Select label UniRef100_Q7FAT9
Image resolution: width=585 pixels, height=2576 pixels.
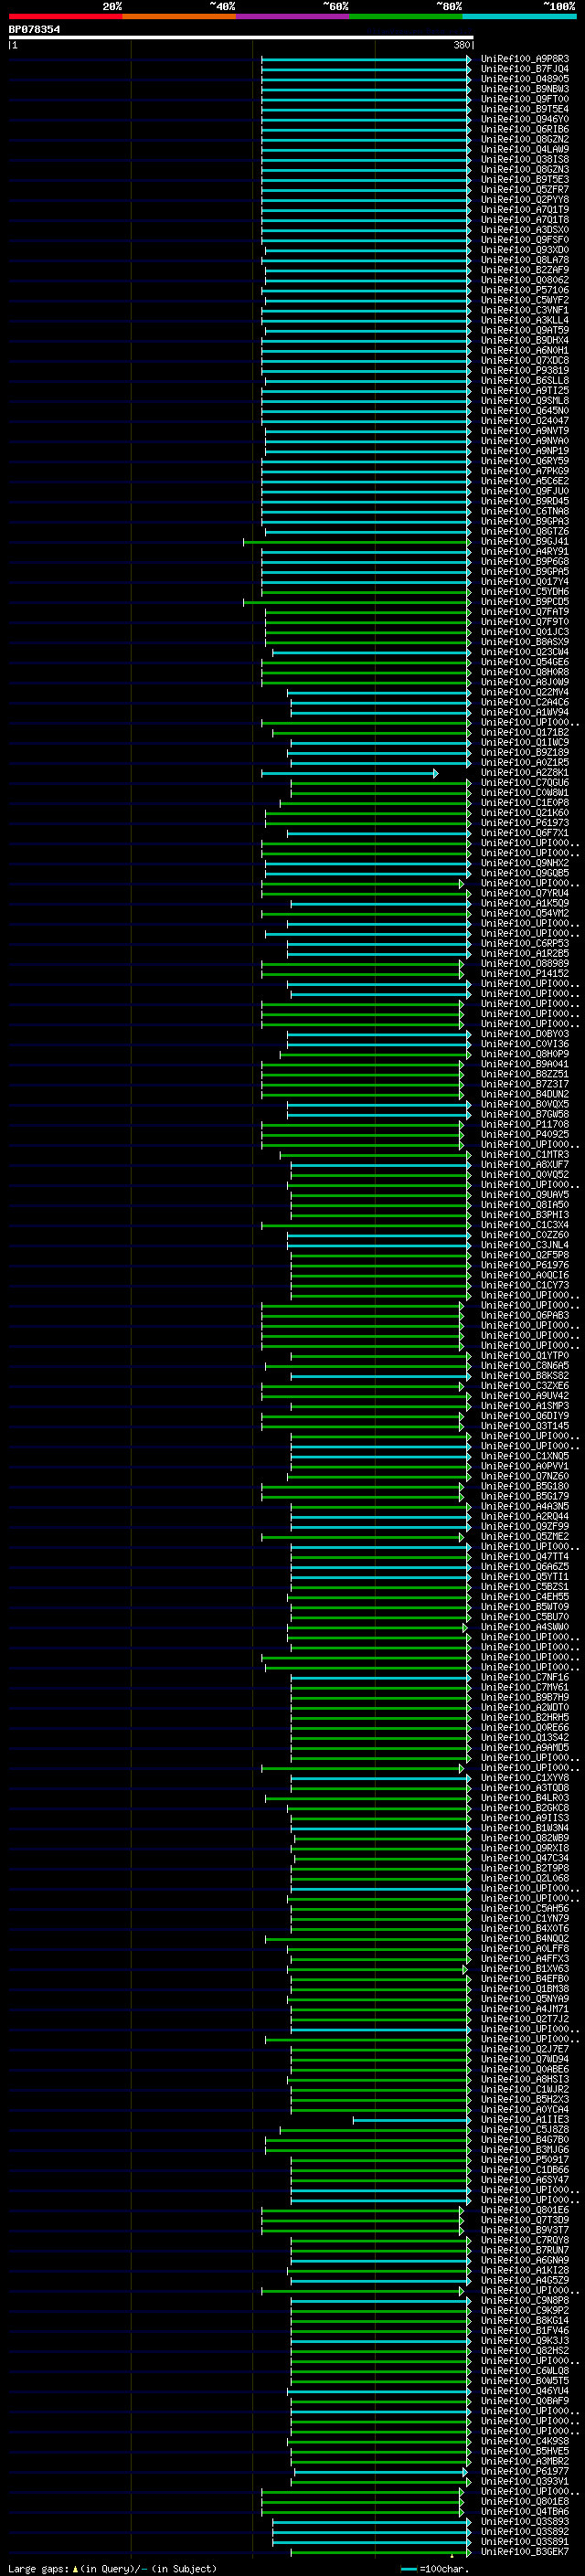524,612
